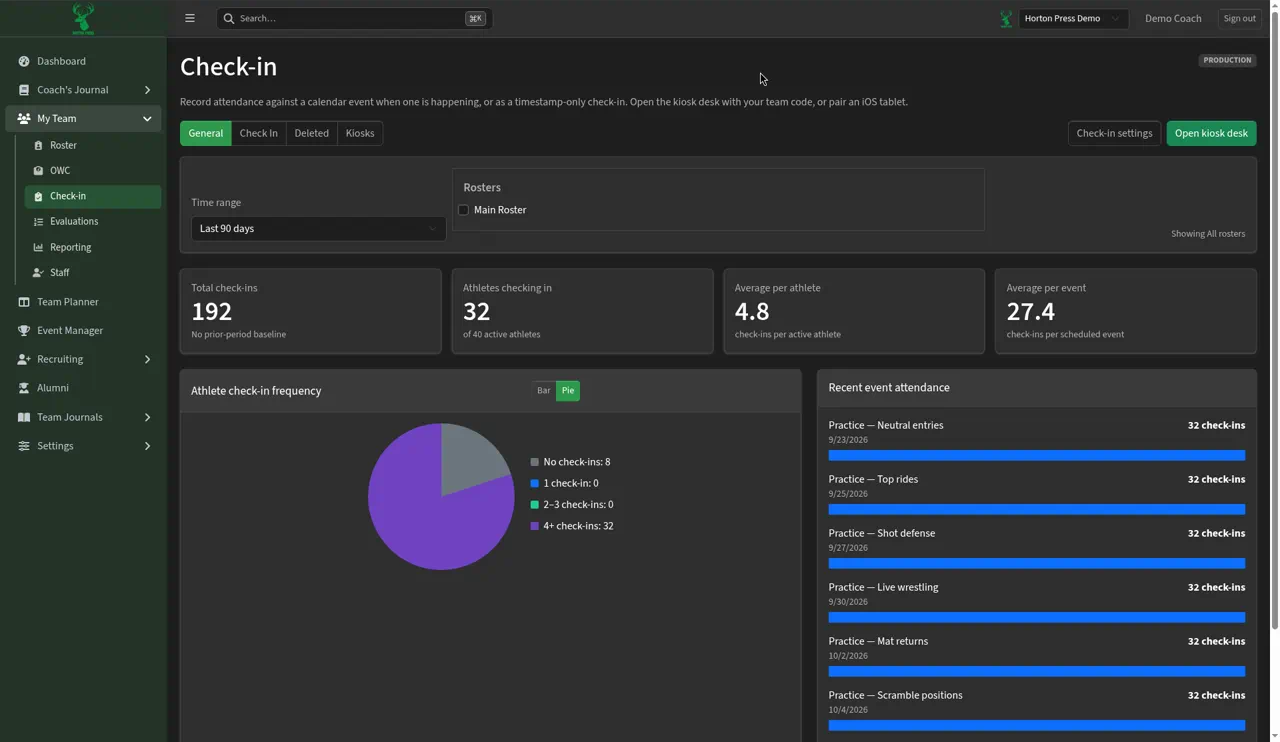
Task: Open the Time range dropdown
Action: (318, 229)
